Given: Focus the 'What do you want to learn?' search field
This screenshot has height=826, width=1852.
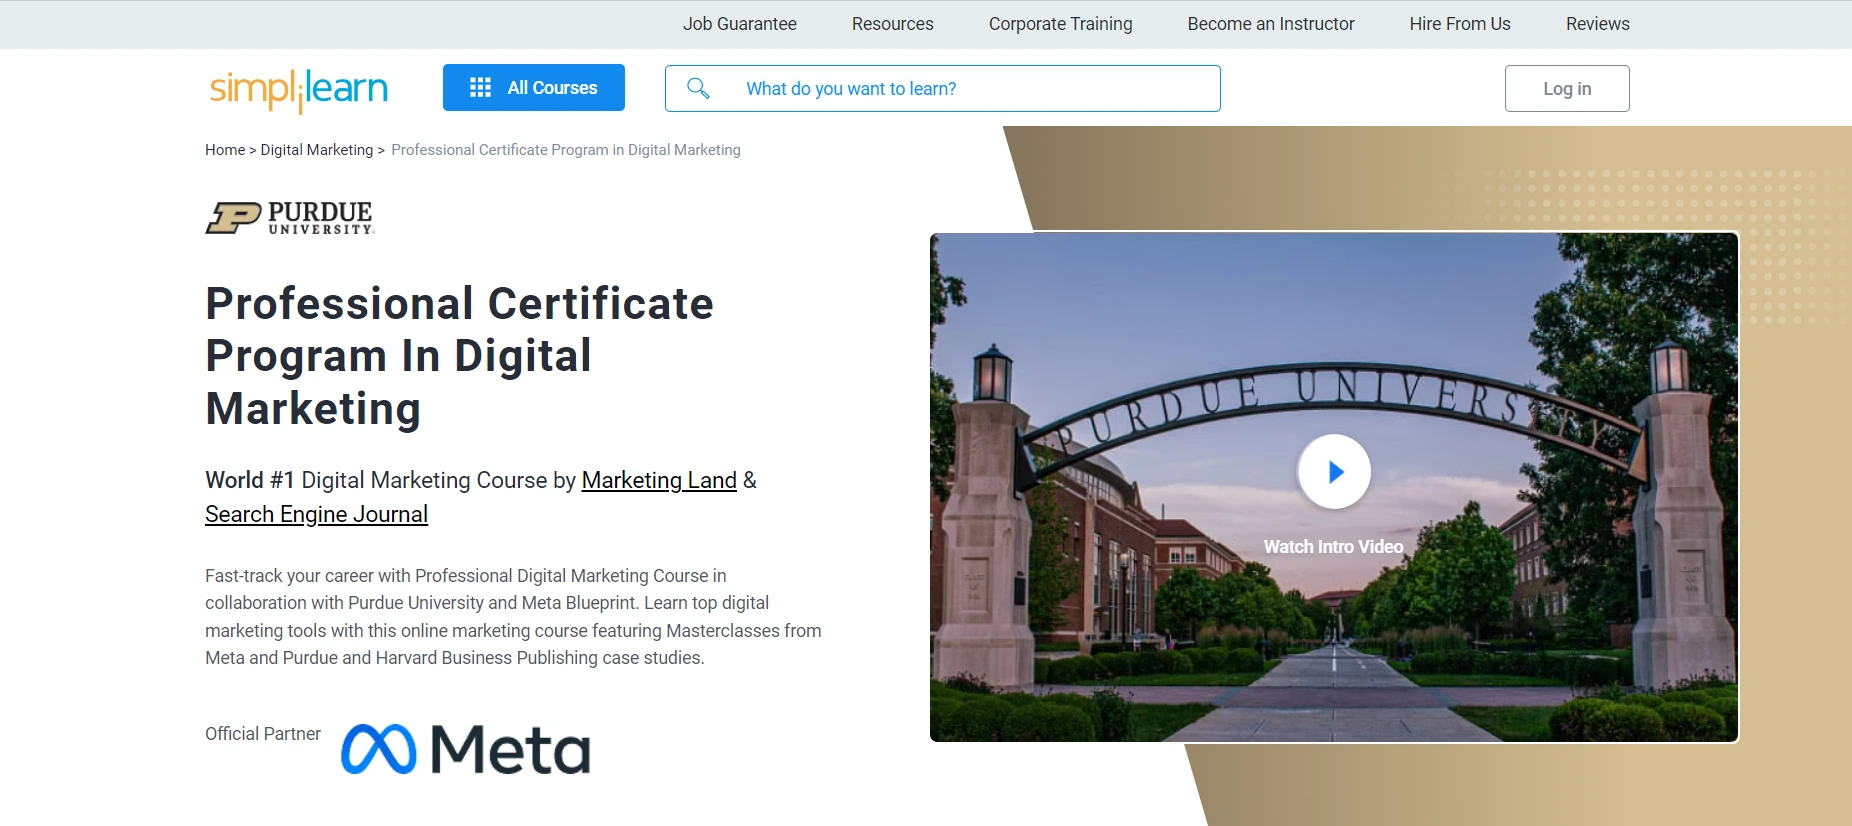Looking at the screenshot, I should 942,88.
